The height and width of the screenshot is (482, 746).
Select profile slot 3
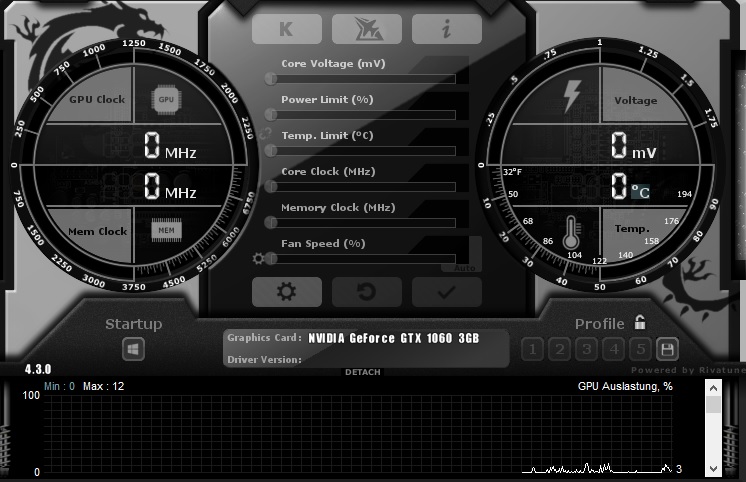click(587, 350)
